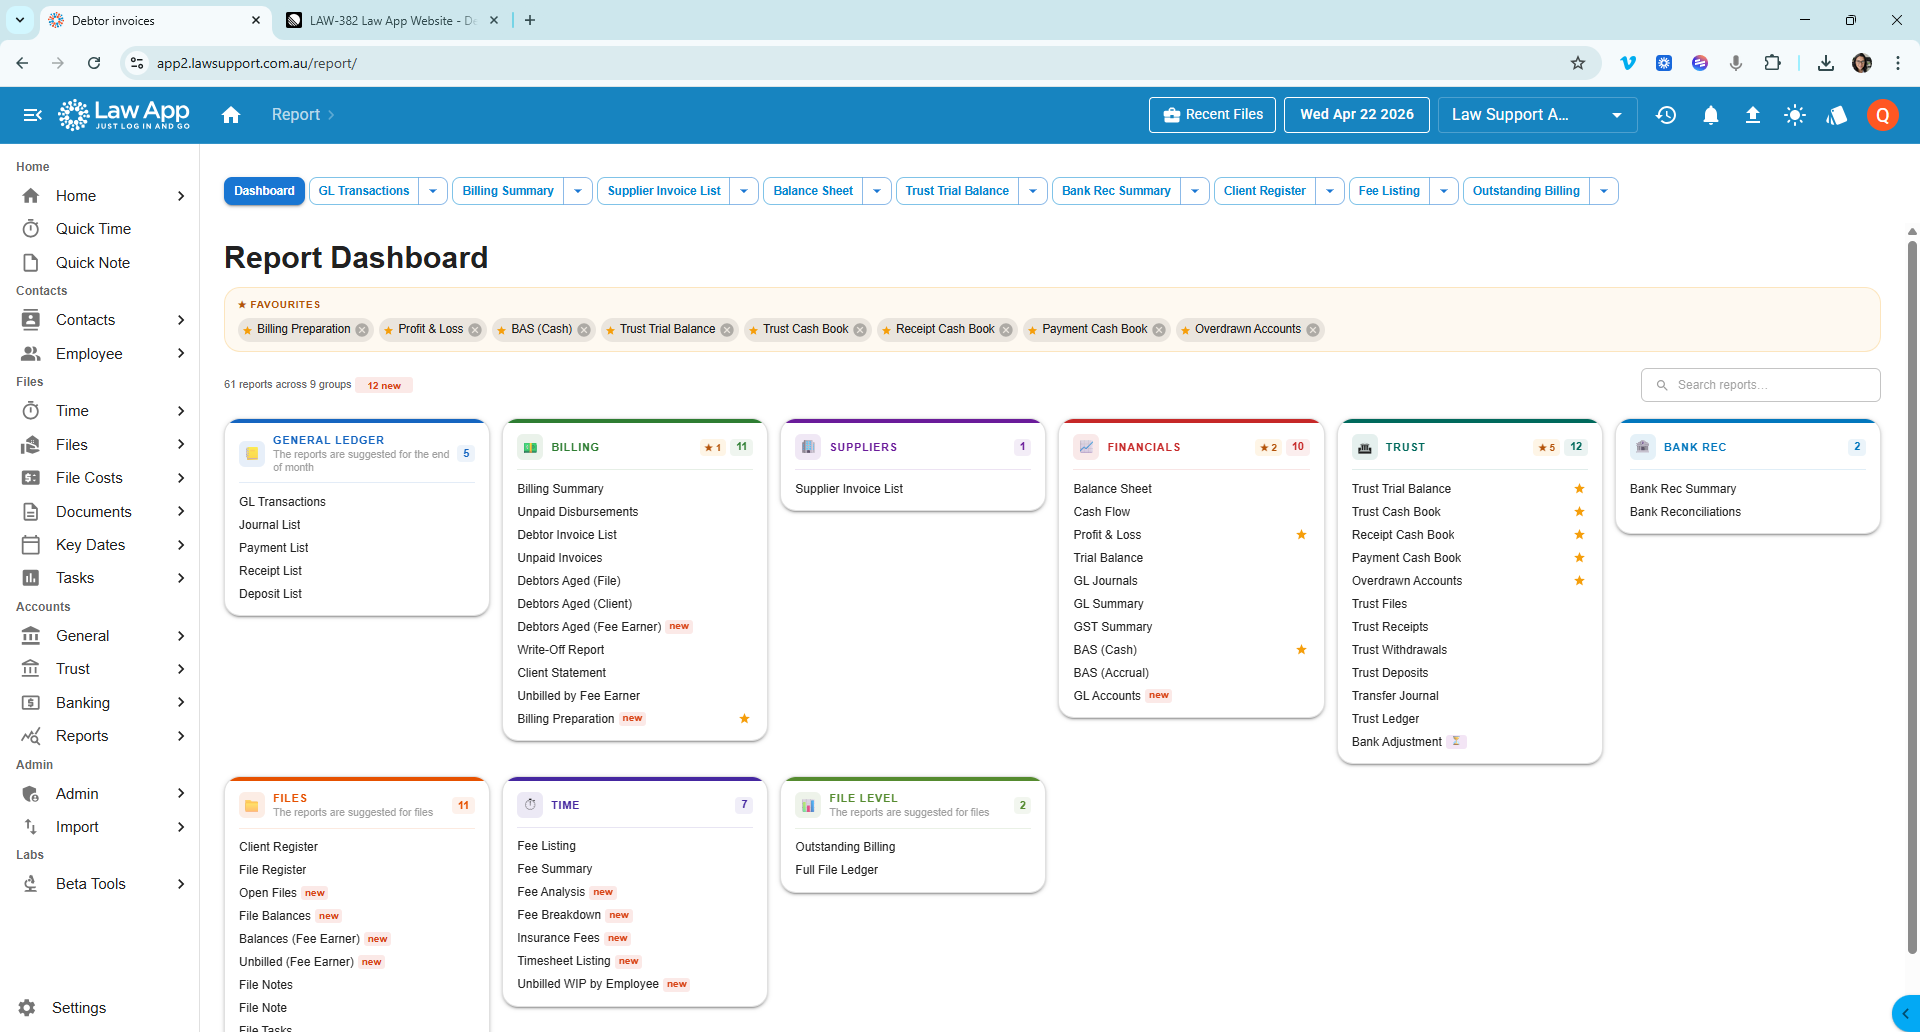Toggle favourite star on Trust Trial Balance row
The height and width of the screenshot is (1032, 1920).
click(1579, 489)
